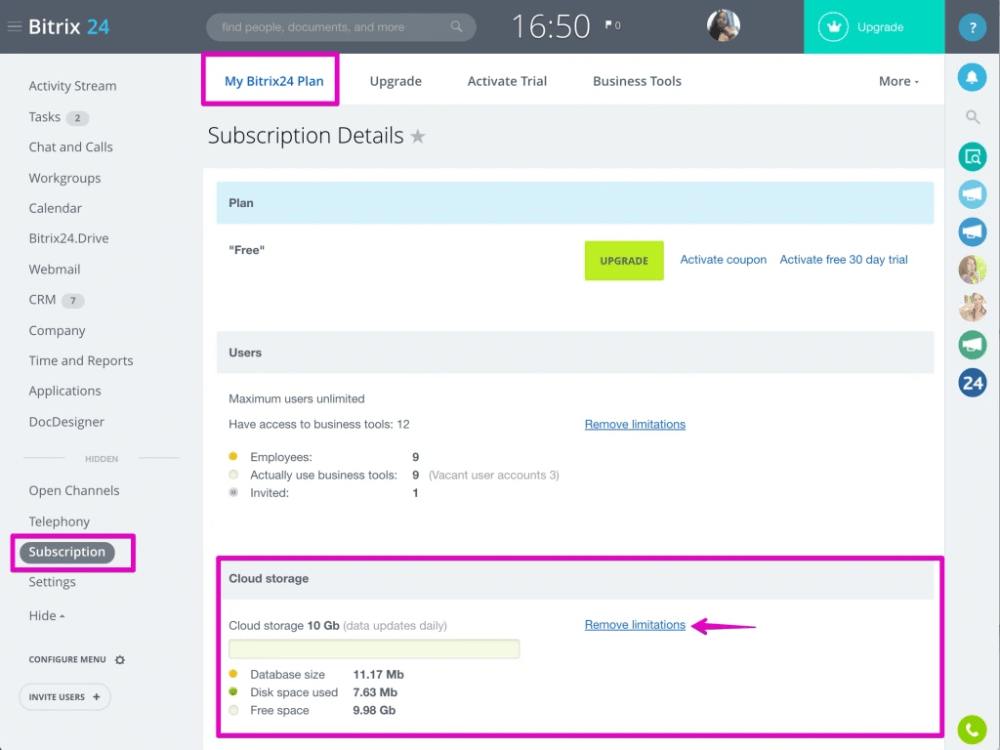
Task: Open the green phone icon at bottom right
Action: tap(971, 729)
